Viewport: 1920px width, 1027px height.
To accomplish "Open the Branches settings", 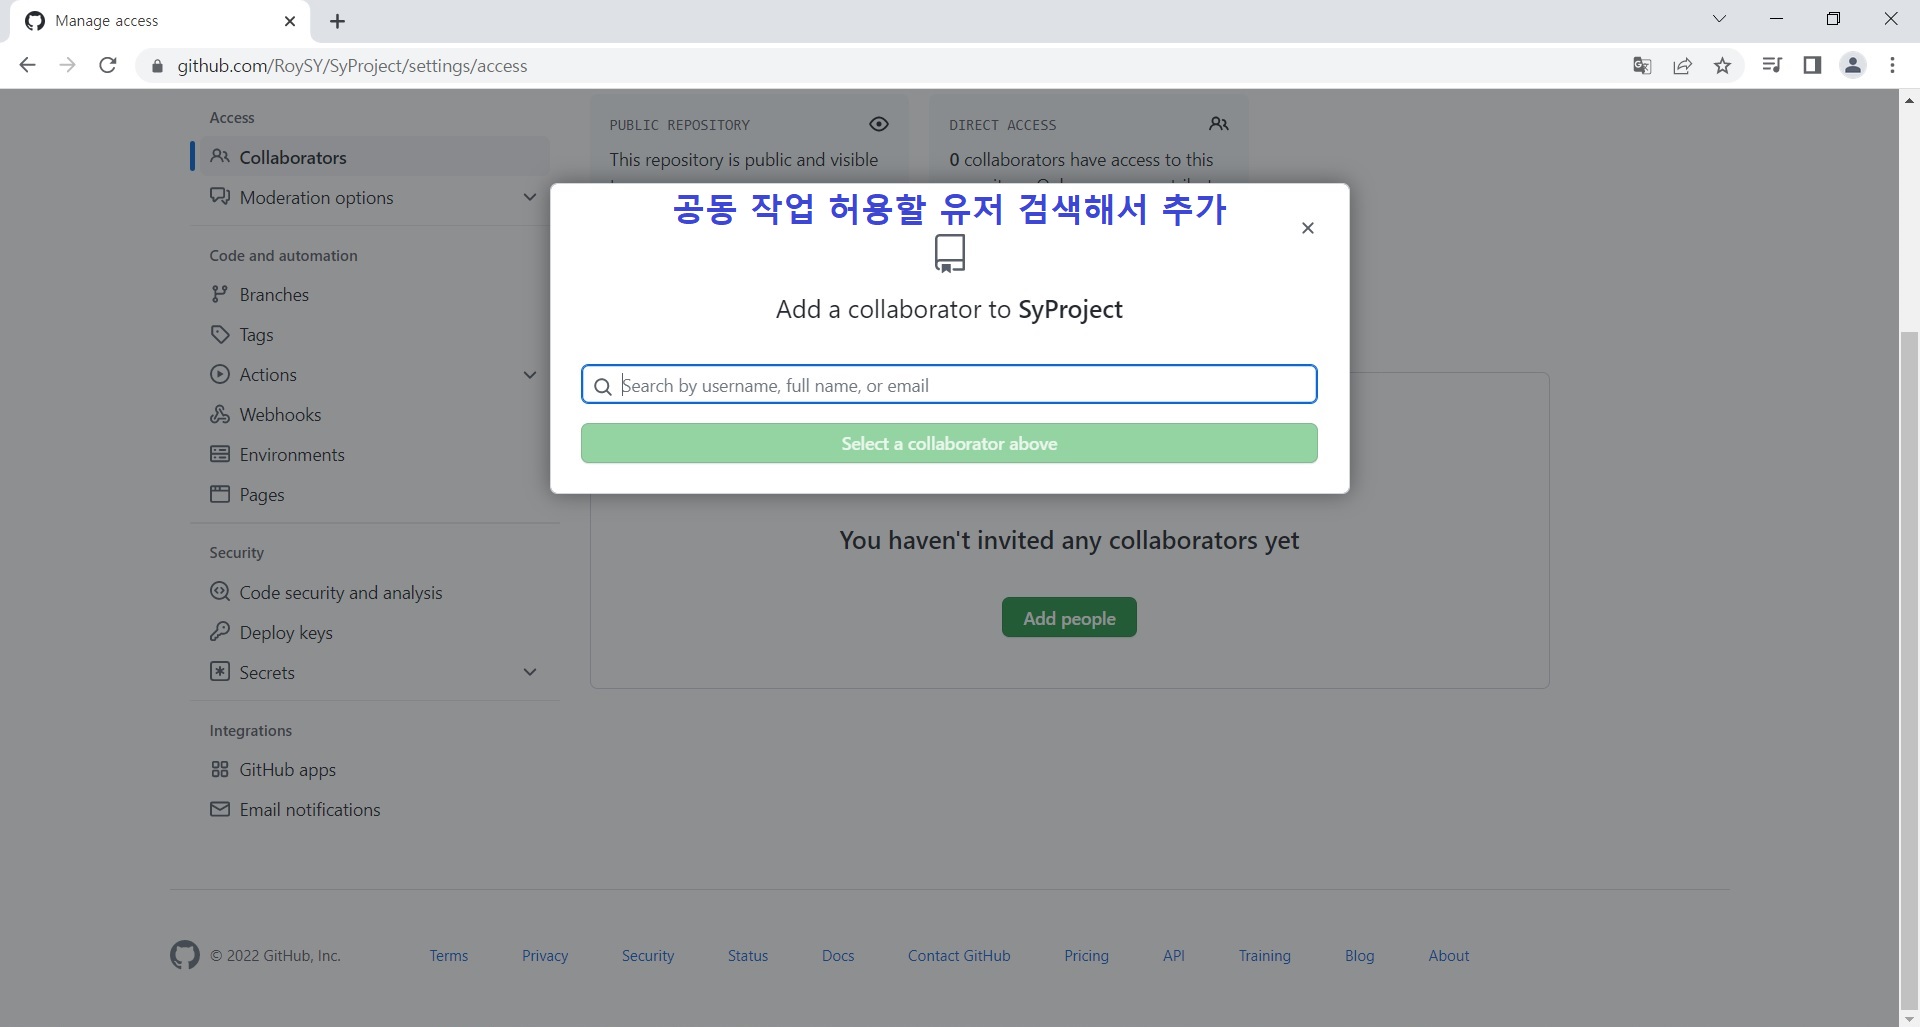I will [274, 295].
